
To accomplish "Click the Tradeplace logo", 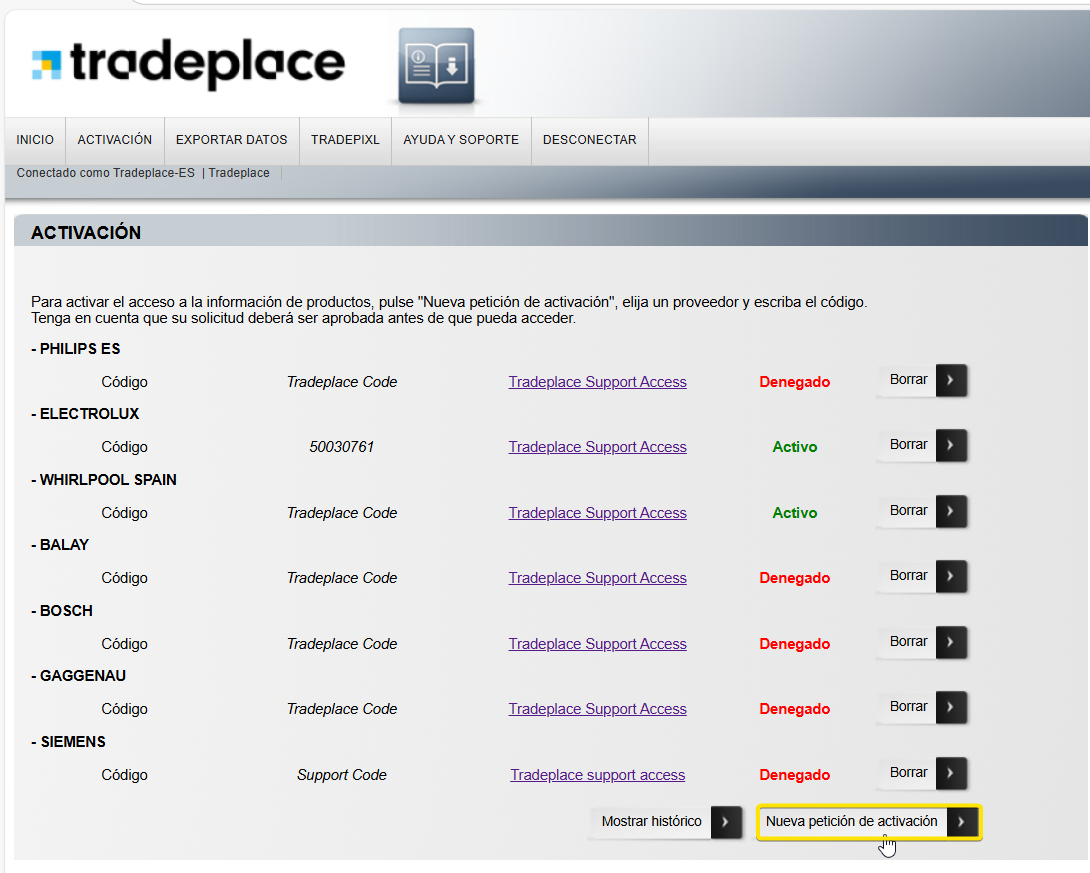I will 188,63.
